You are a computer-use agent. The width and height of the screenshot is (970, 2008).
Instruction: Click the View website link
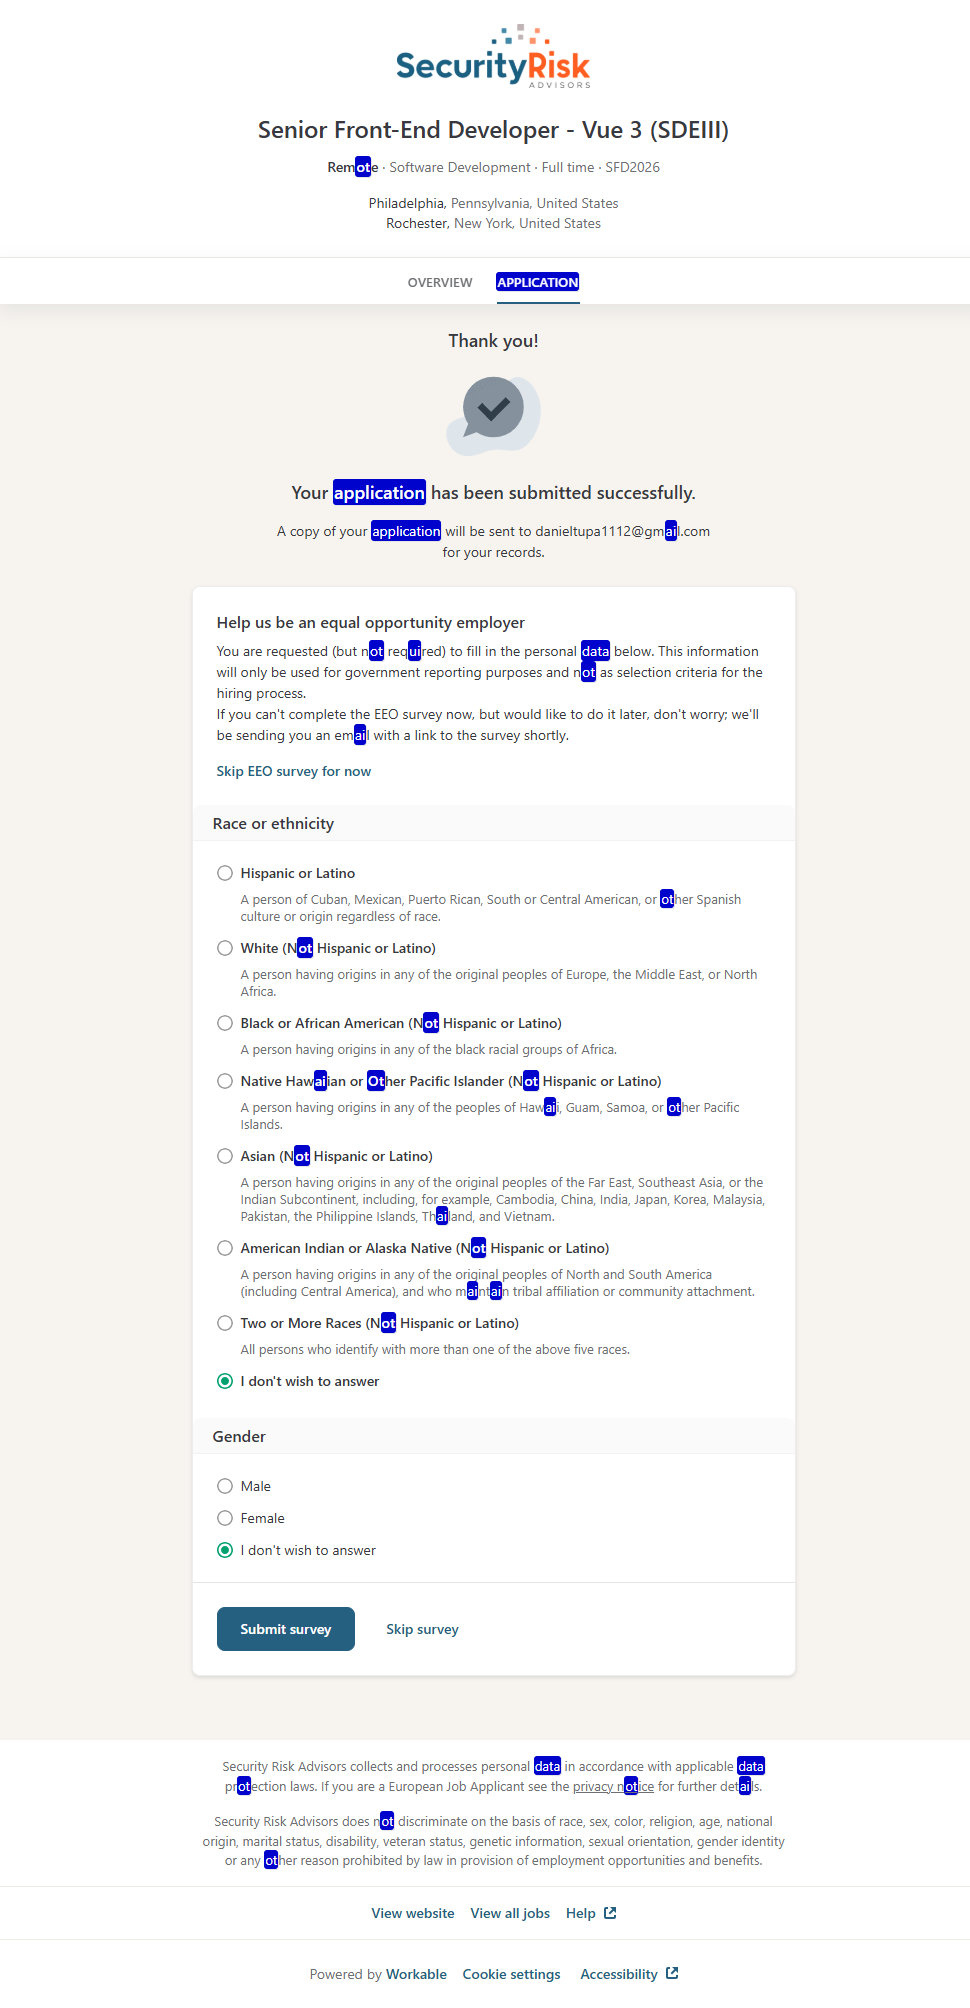(413, 1913)
